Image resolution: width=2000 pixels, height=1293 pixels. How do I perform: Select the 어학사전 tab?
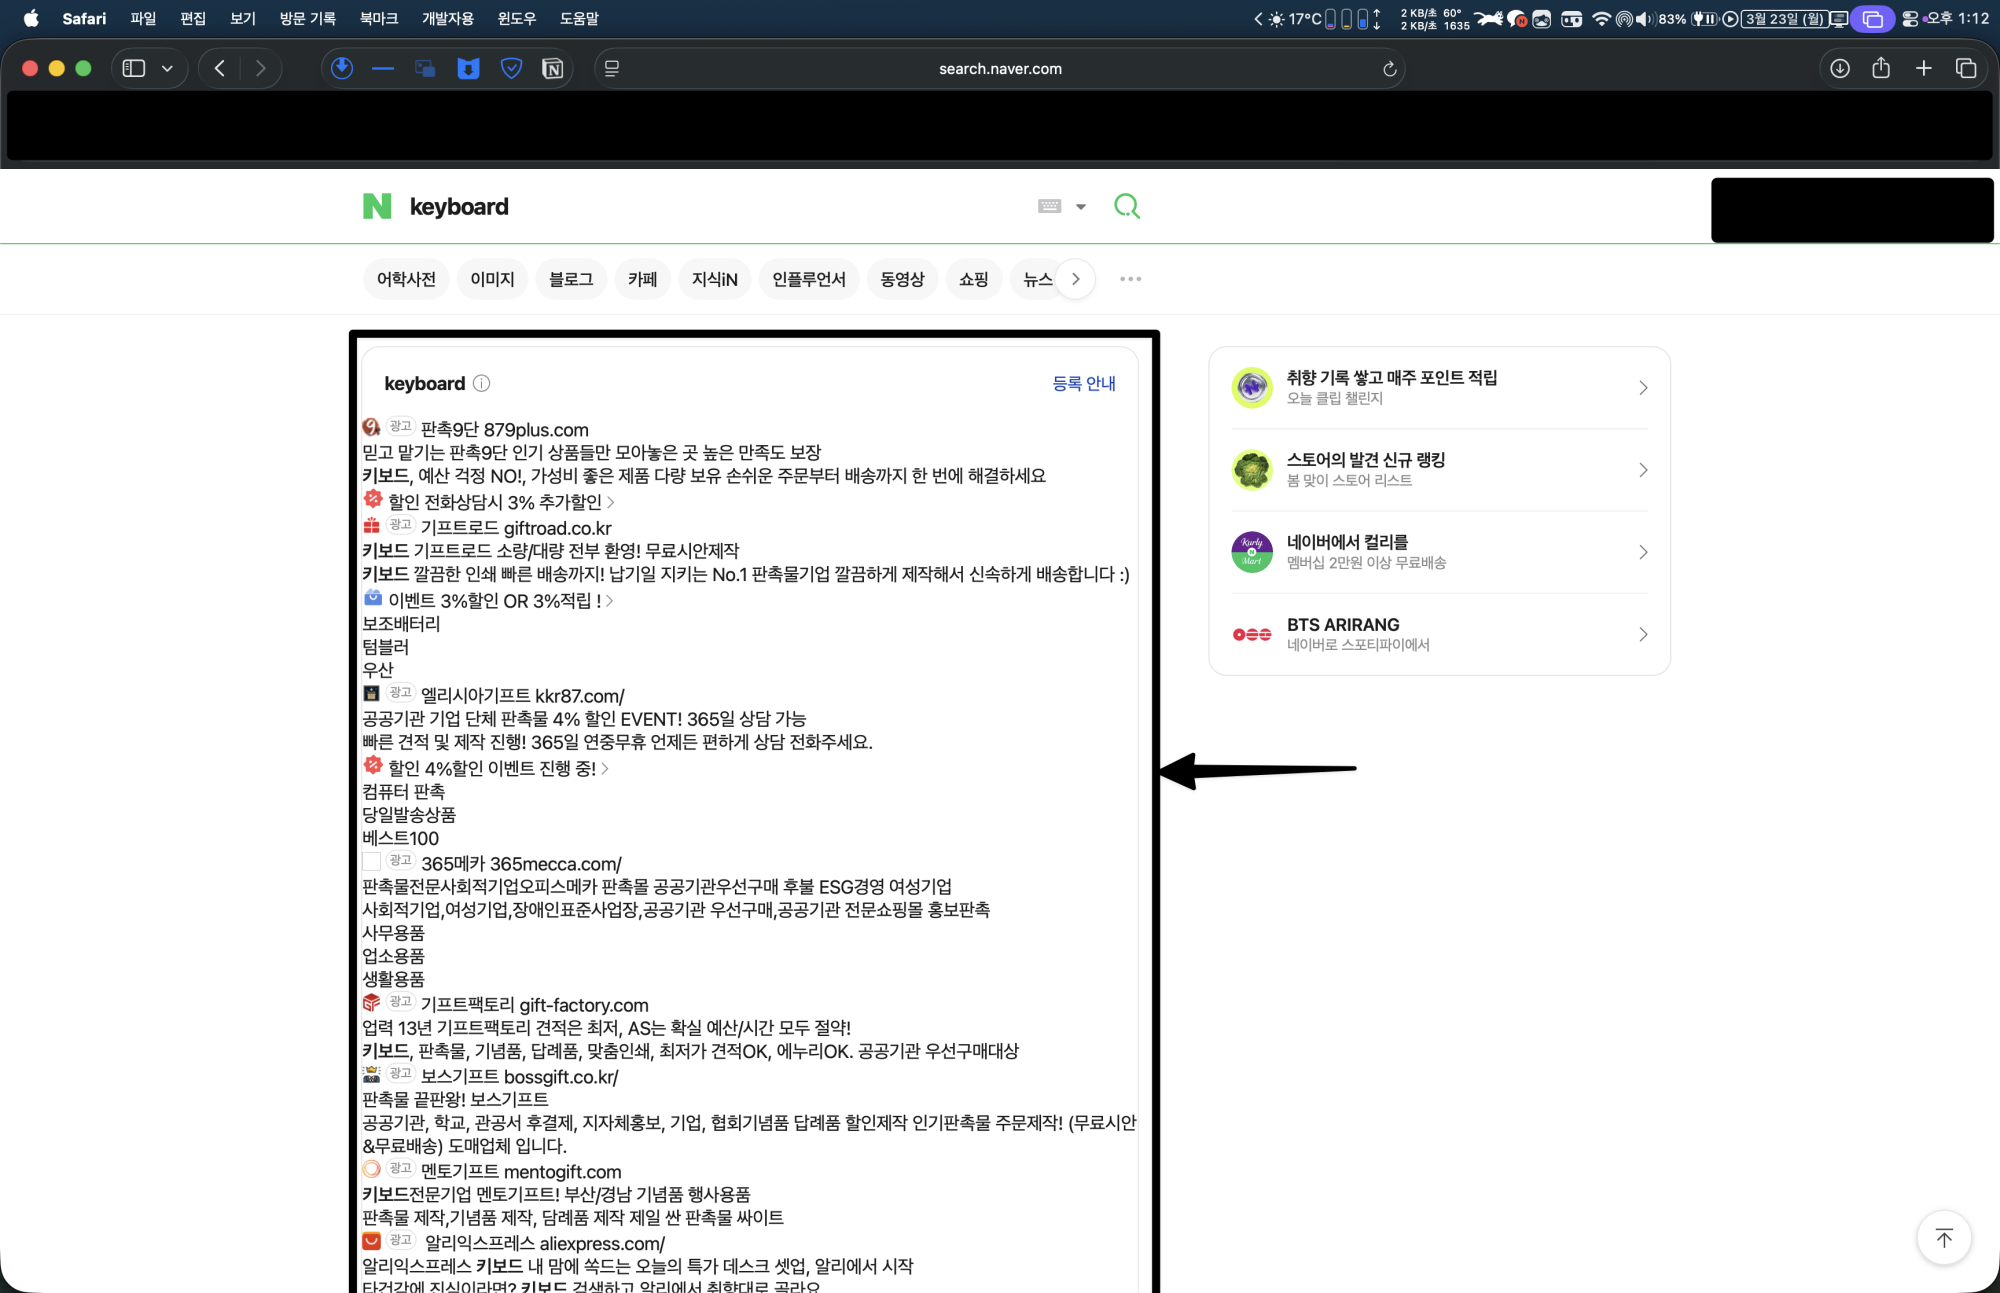406,279
